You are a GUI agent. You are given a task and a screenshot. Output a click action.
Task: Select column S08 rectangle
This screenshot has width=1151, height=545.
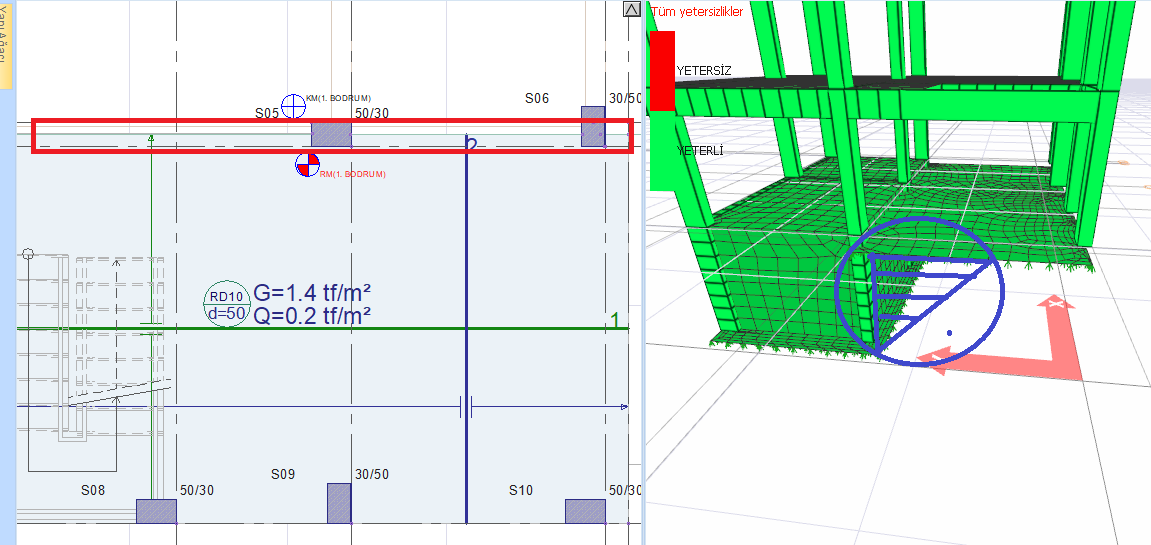click(x=156, y=511)
